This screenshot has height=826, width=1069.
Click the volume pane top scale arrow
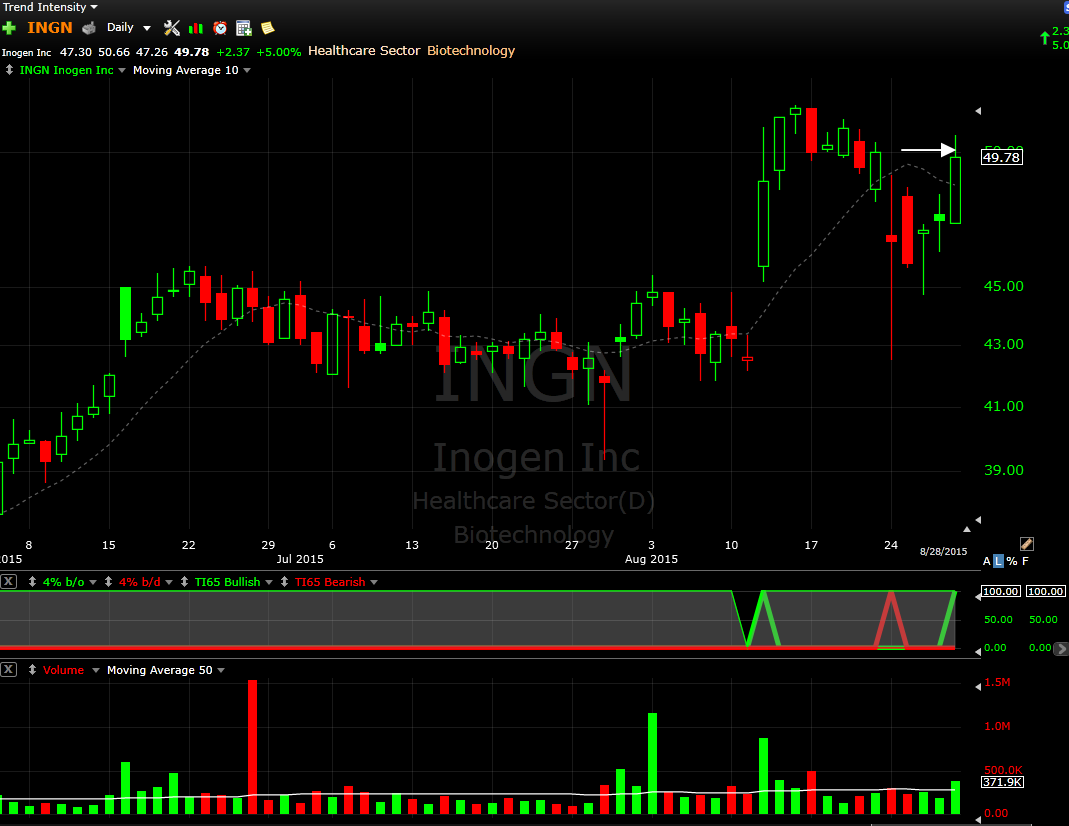978,686
